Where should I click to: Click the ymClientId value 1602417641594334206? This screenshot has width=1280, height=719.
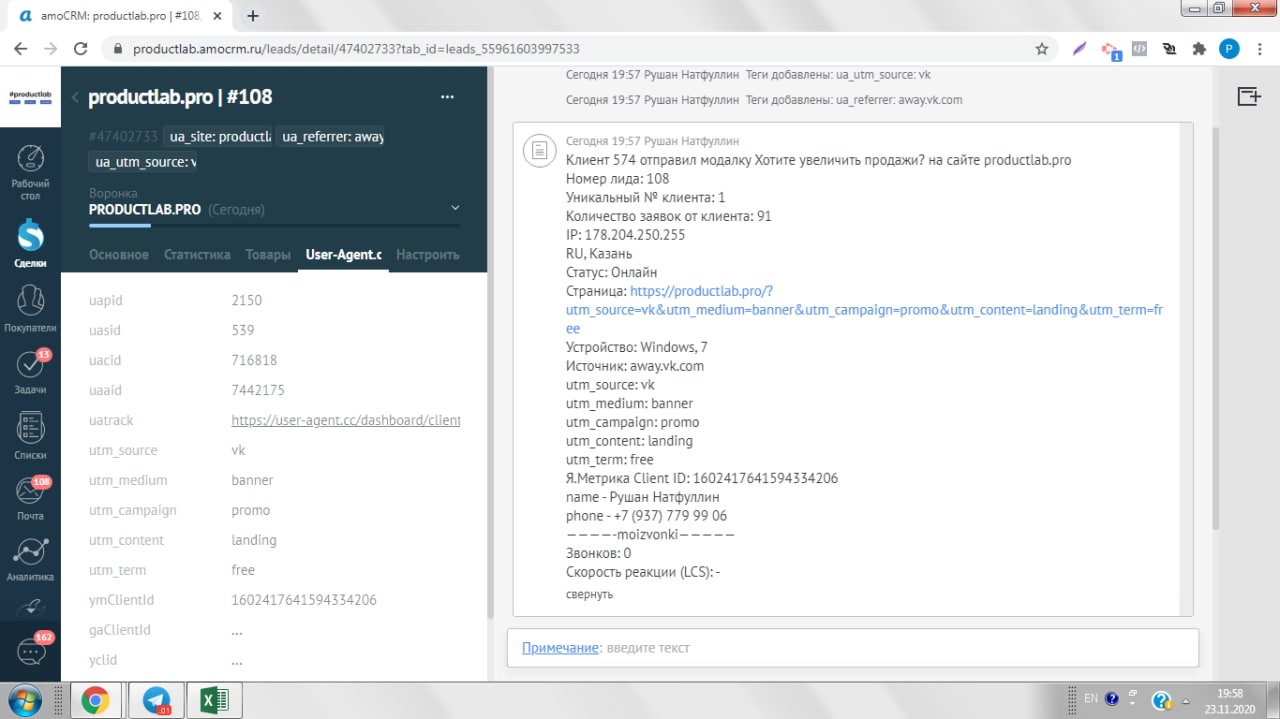pyautogui.click(x=304, y=600)
